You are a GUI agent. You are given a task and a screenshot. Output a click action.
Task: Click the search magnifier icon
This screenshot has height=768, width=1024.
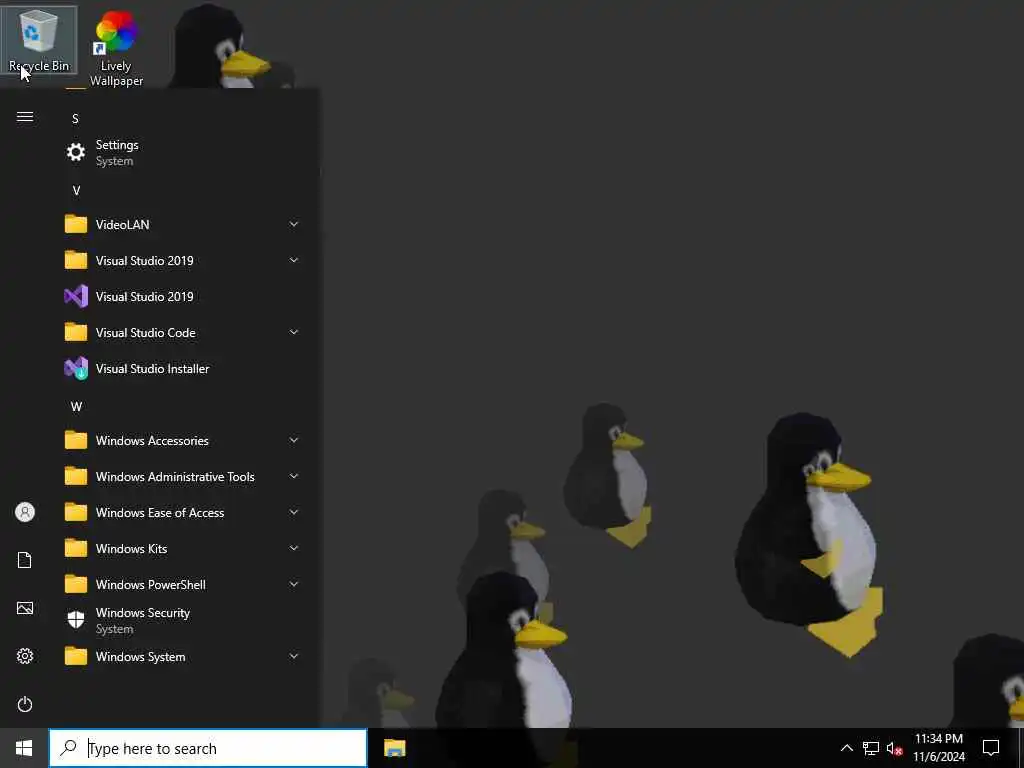click(68, 748)
